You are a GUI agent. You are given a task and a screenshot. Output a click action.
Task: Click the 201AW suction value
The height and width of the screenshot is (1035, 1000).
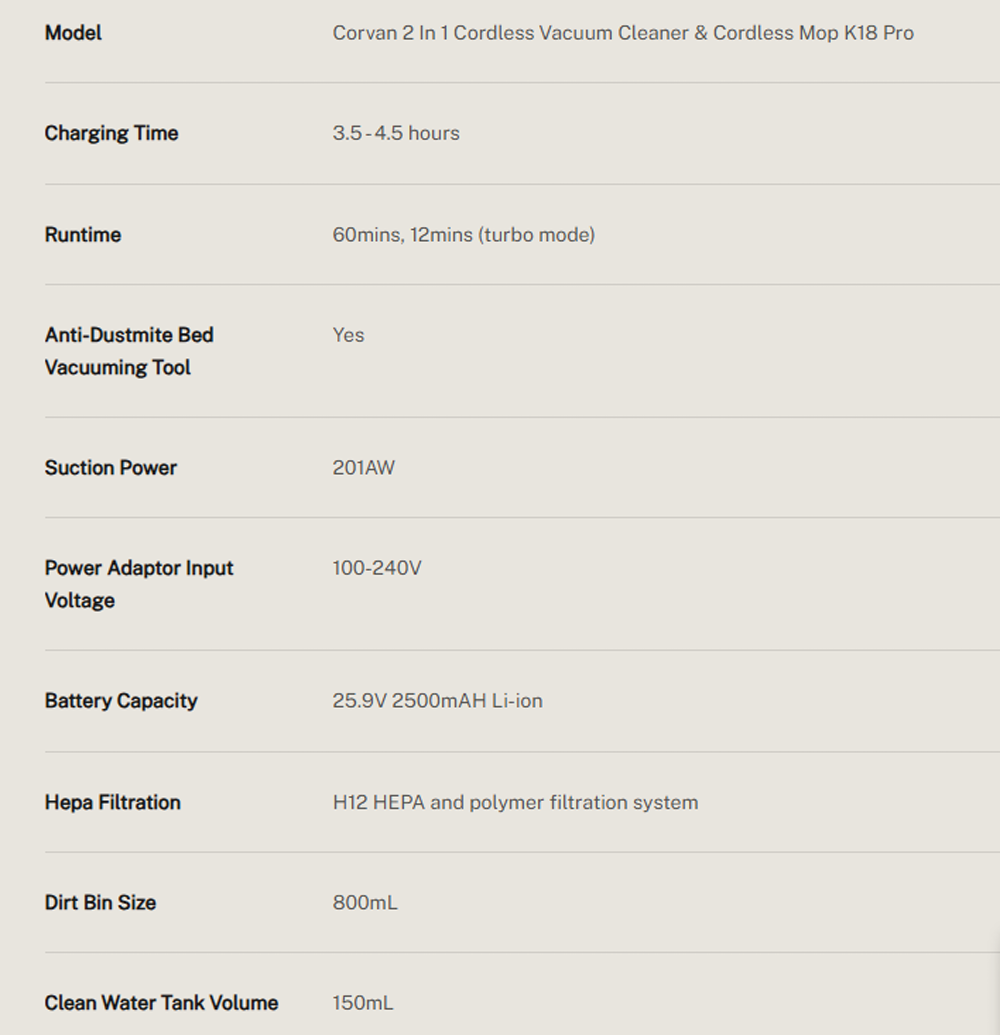(363, 468)
